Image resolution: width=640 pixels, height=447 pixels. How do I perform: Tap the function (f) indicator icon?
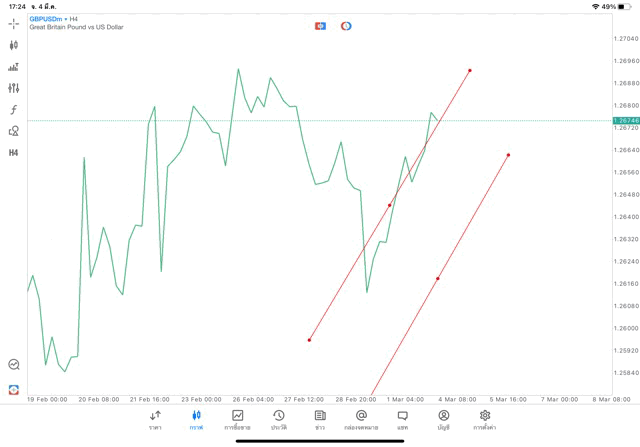[14, 110]
